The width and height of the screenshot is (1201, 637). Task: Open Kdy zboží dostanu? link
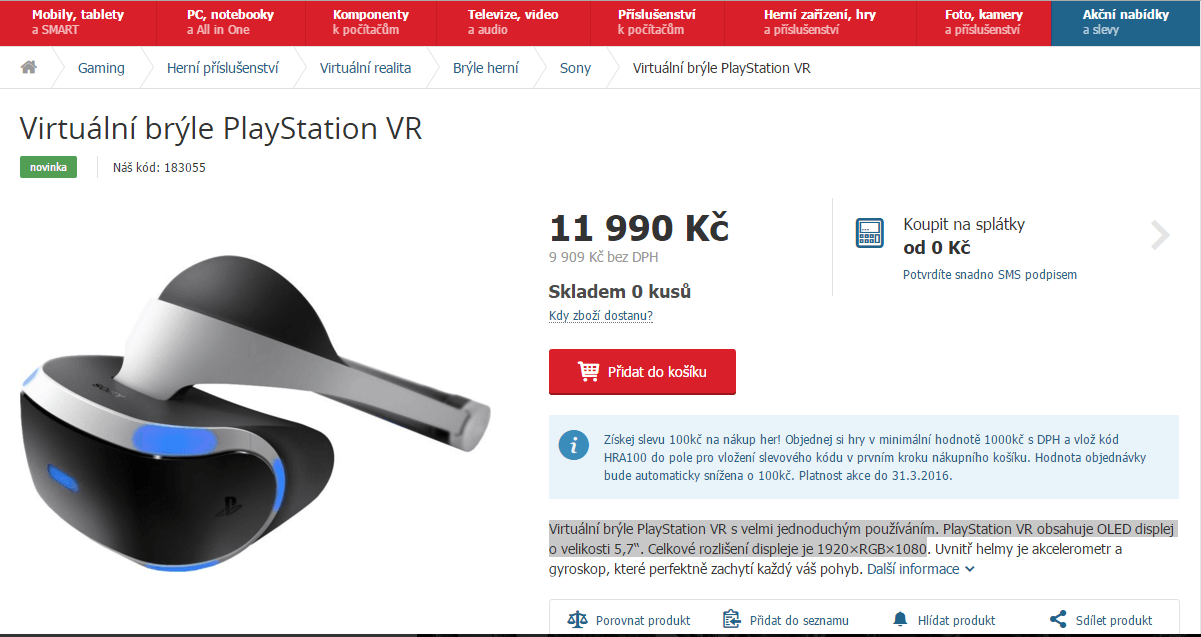(x=601, y=316)
